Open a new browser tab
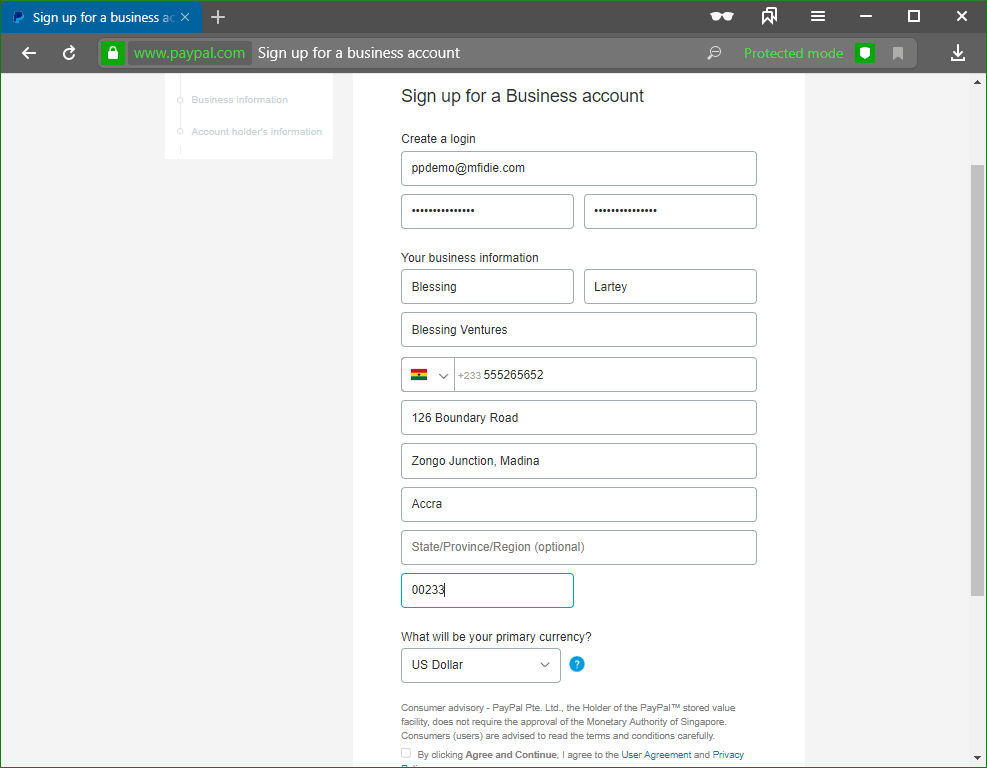Viewport: 987px width, 768px height. pos(218,17)
